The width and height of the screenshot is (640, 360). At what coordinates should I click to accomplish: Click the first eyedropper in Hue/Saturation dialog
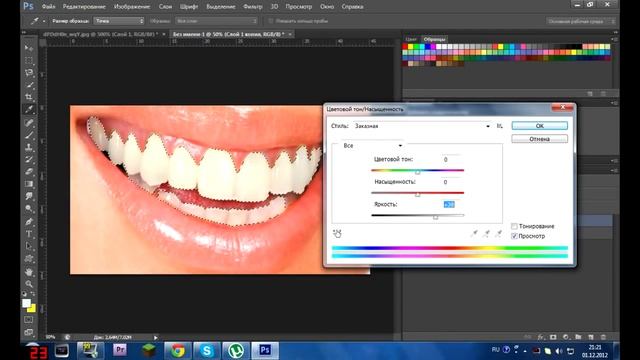click(474, 233)
